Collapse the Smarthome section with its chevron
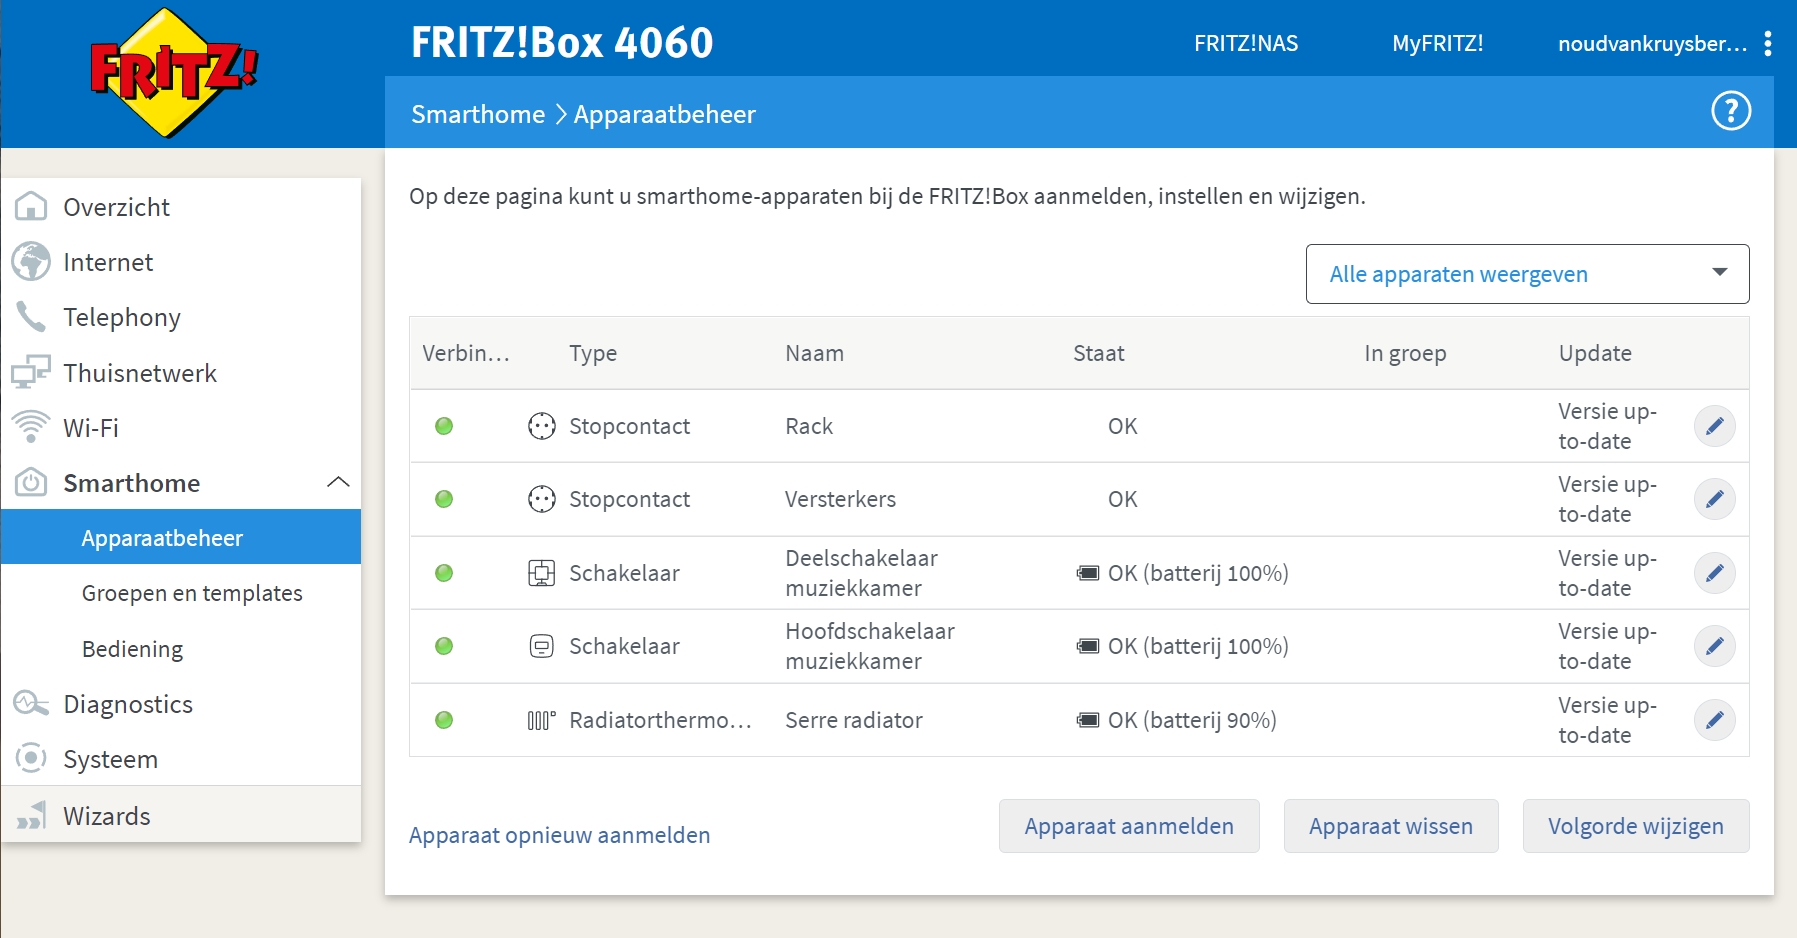 (340, 482)
